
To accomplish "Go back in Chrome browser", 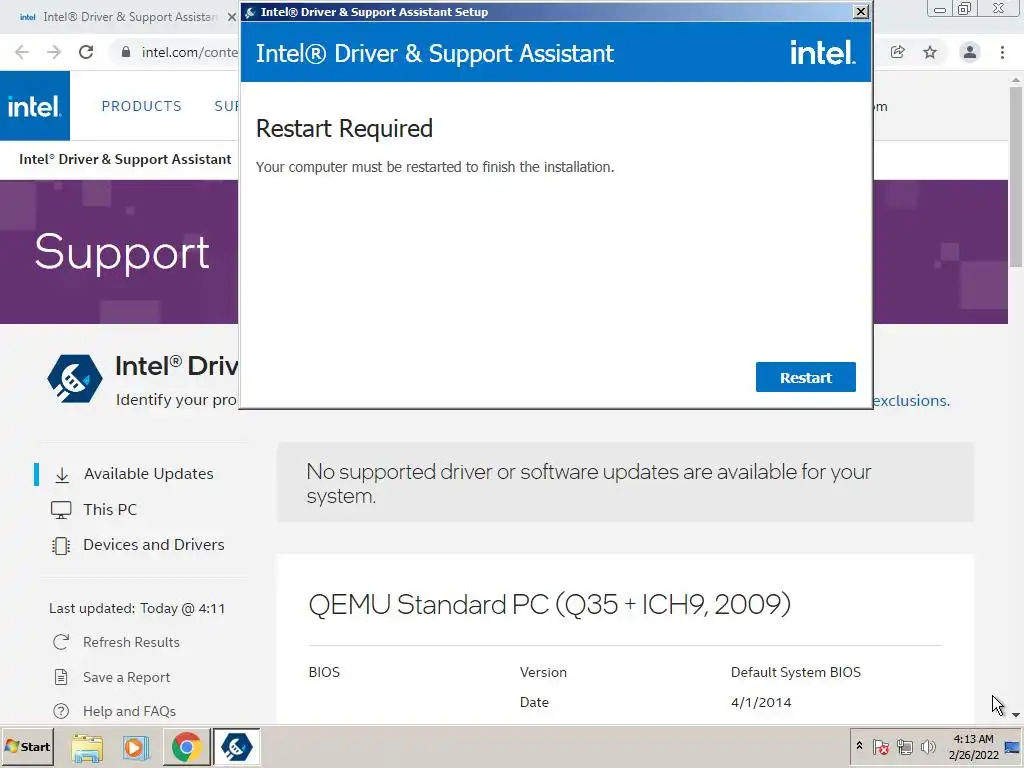I will 22,52.
